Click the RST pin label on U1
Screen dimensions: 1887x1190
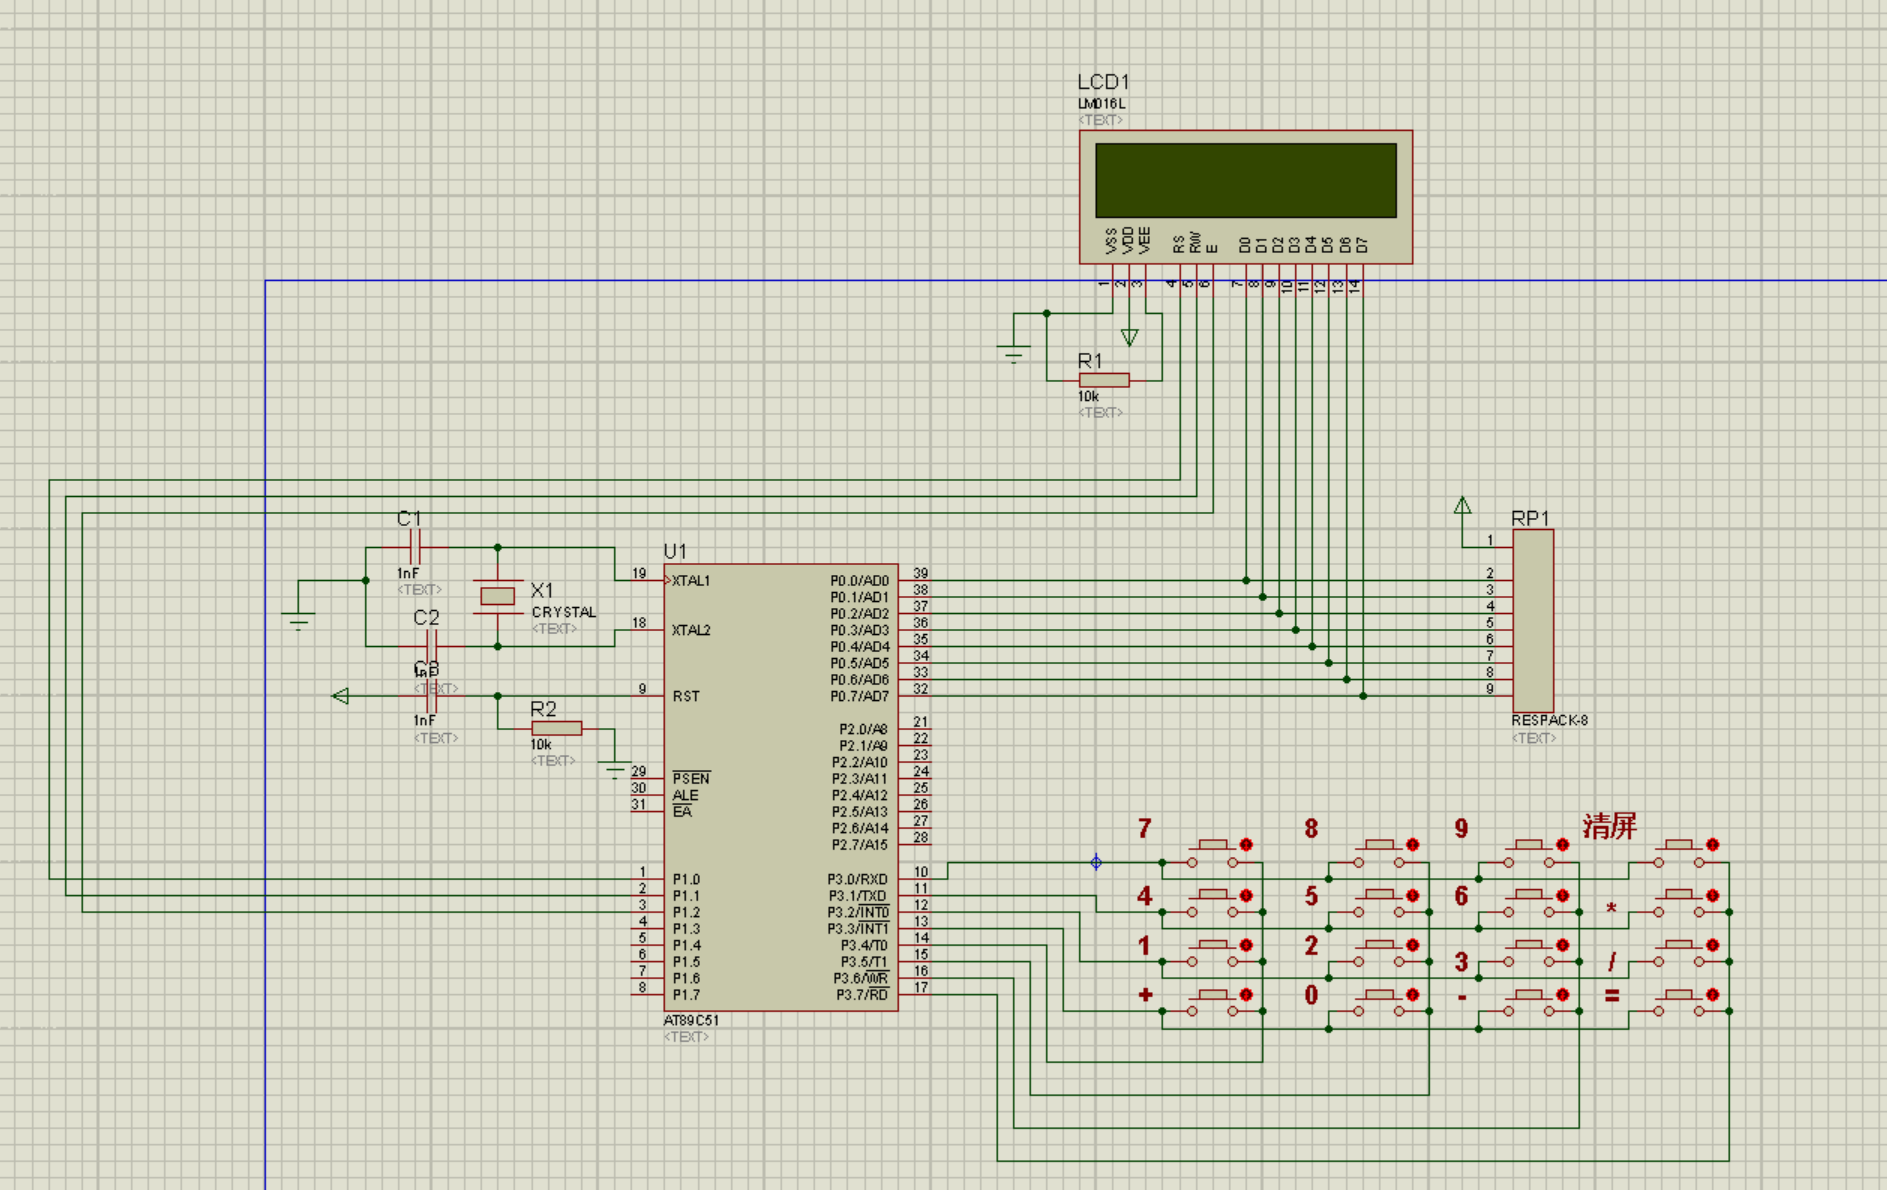(686, 696)
